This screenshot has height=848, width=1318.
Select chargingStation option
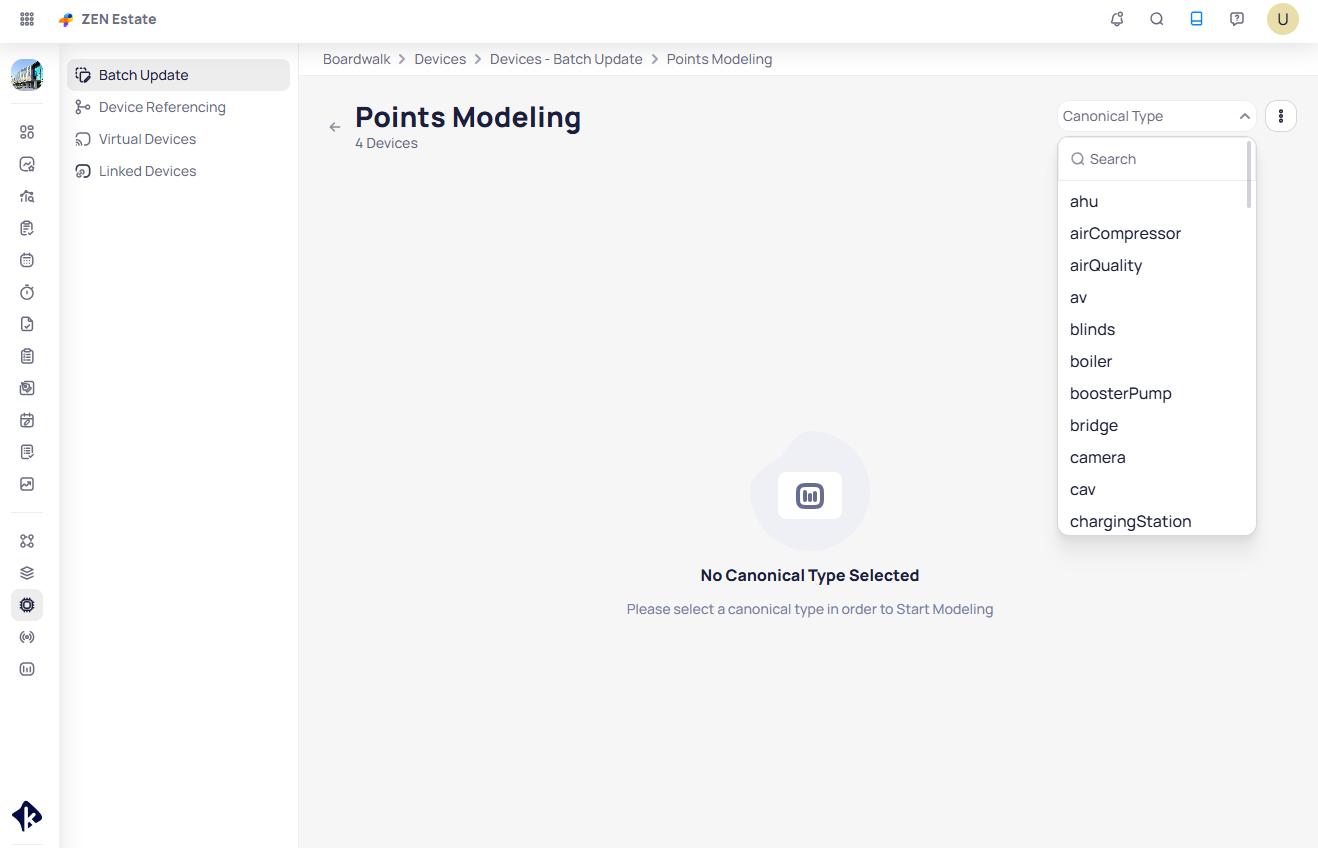pyautogui.click(x=1153, y=521)
